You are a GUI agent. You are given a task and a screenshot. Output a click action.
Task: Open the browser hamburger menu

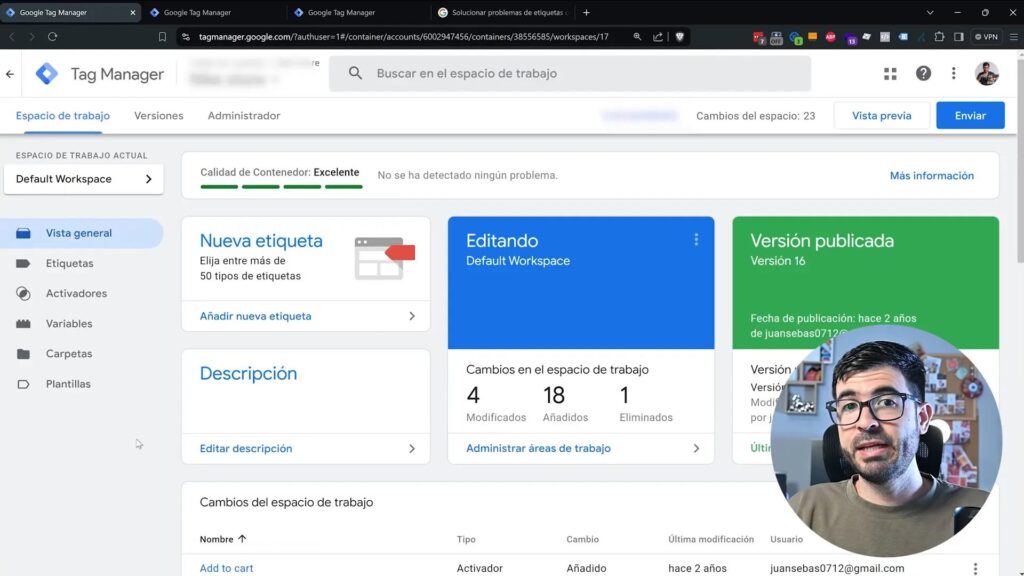tap(1013, 37)
